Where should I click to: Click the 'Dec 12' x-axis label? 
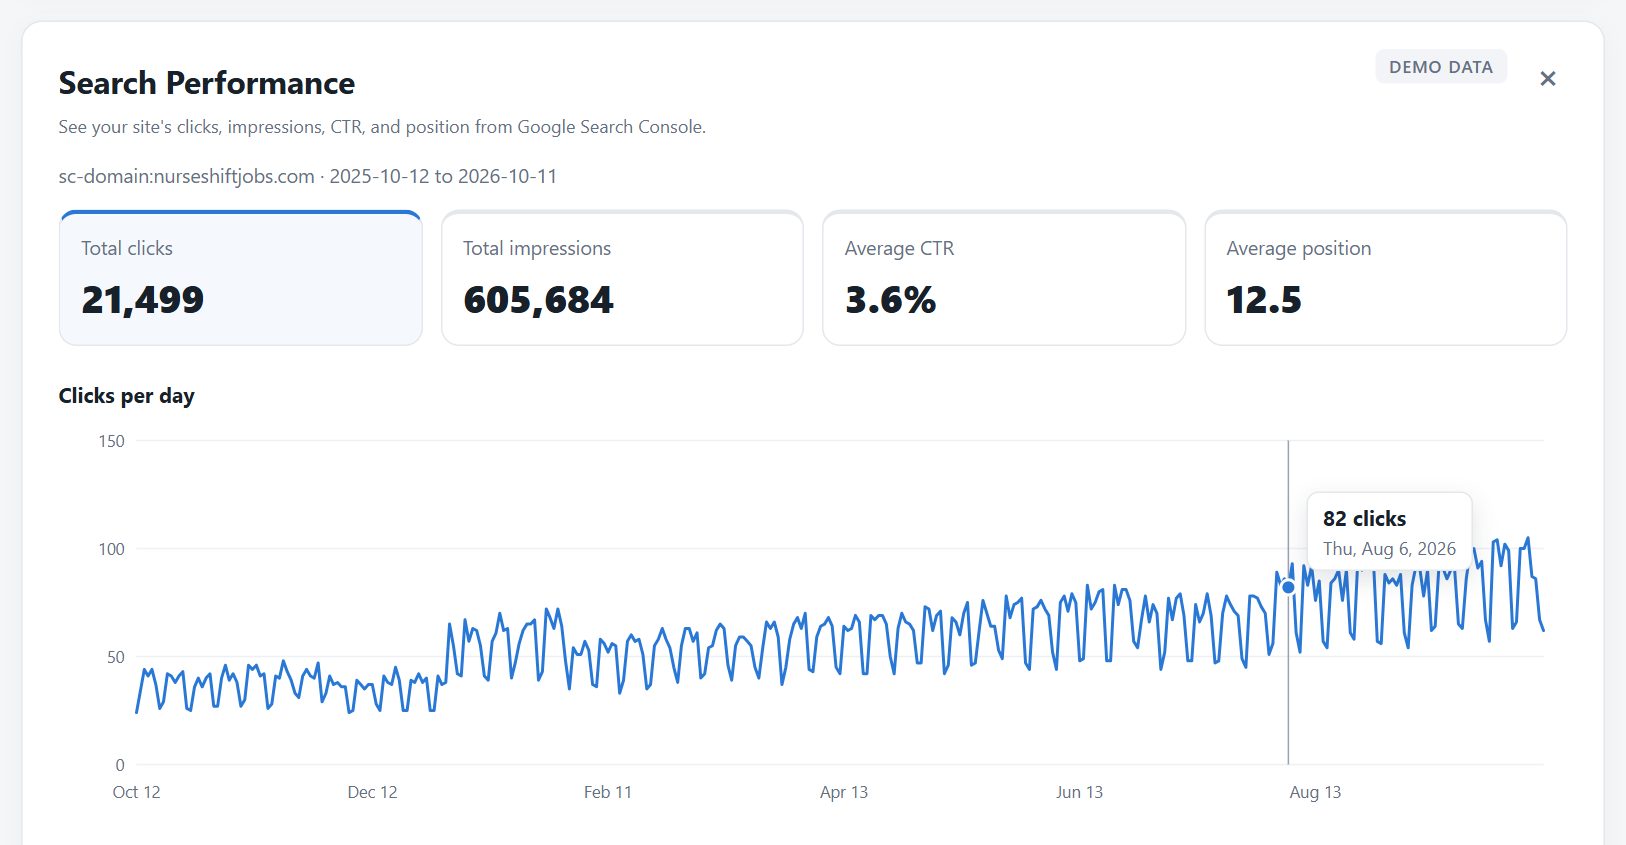(x=372, y=792)
